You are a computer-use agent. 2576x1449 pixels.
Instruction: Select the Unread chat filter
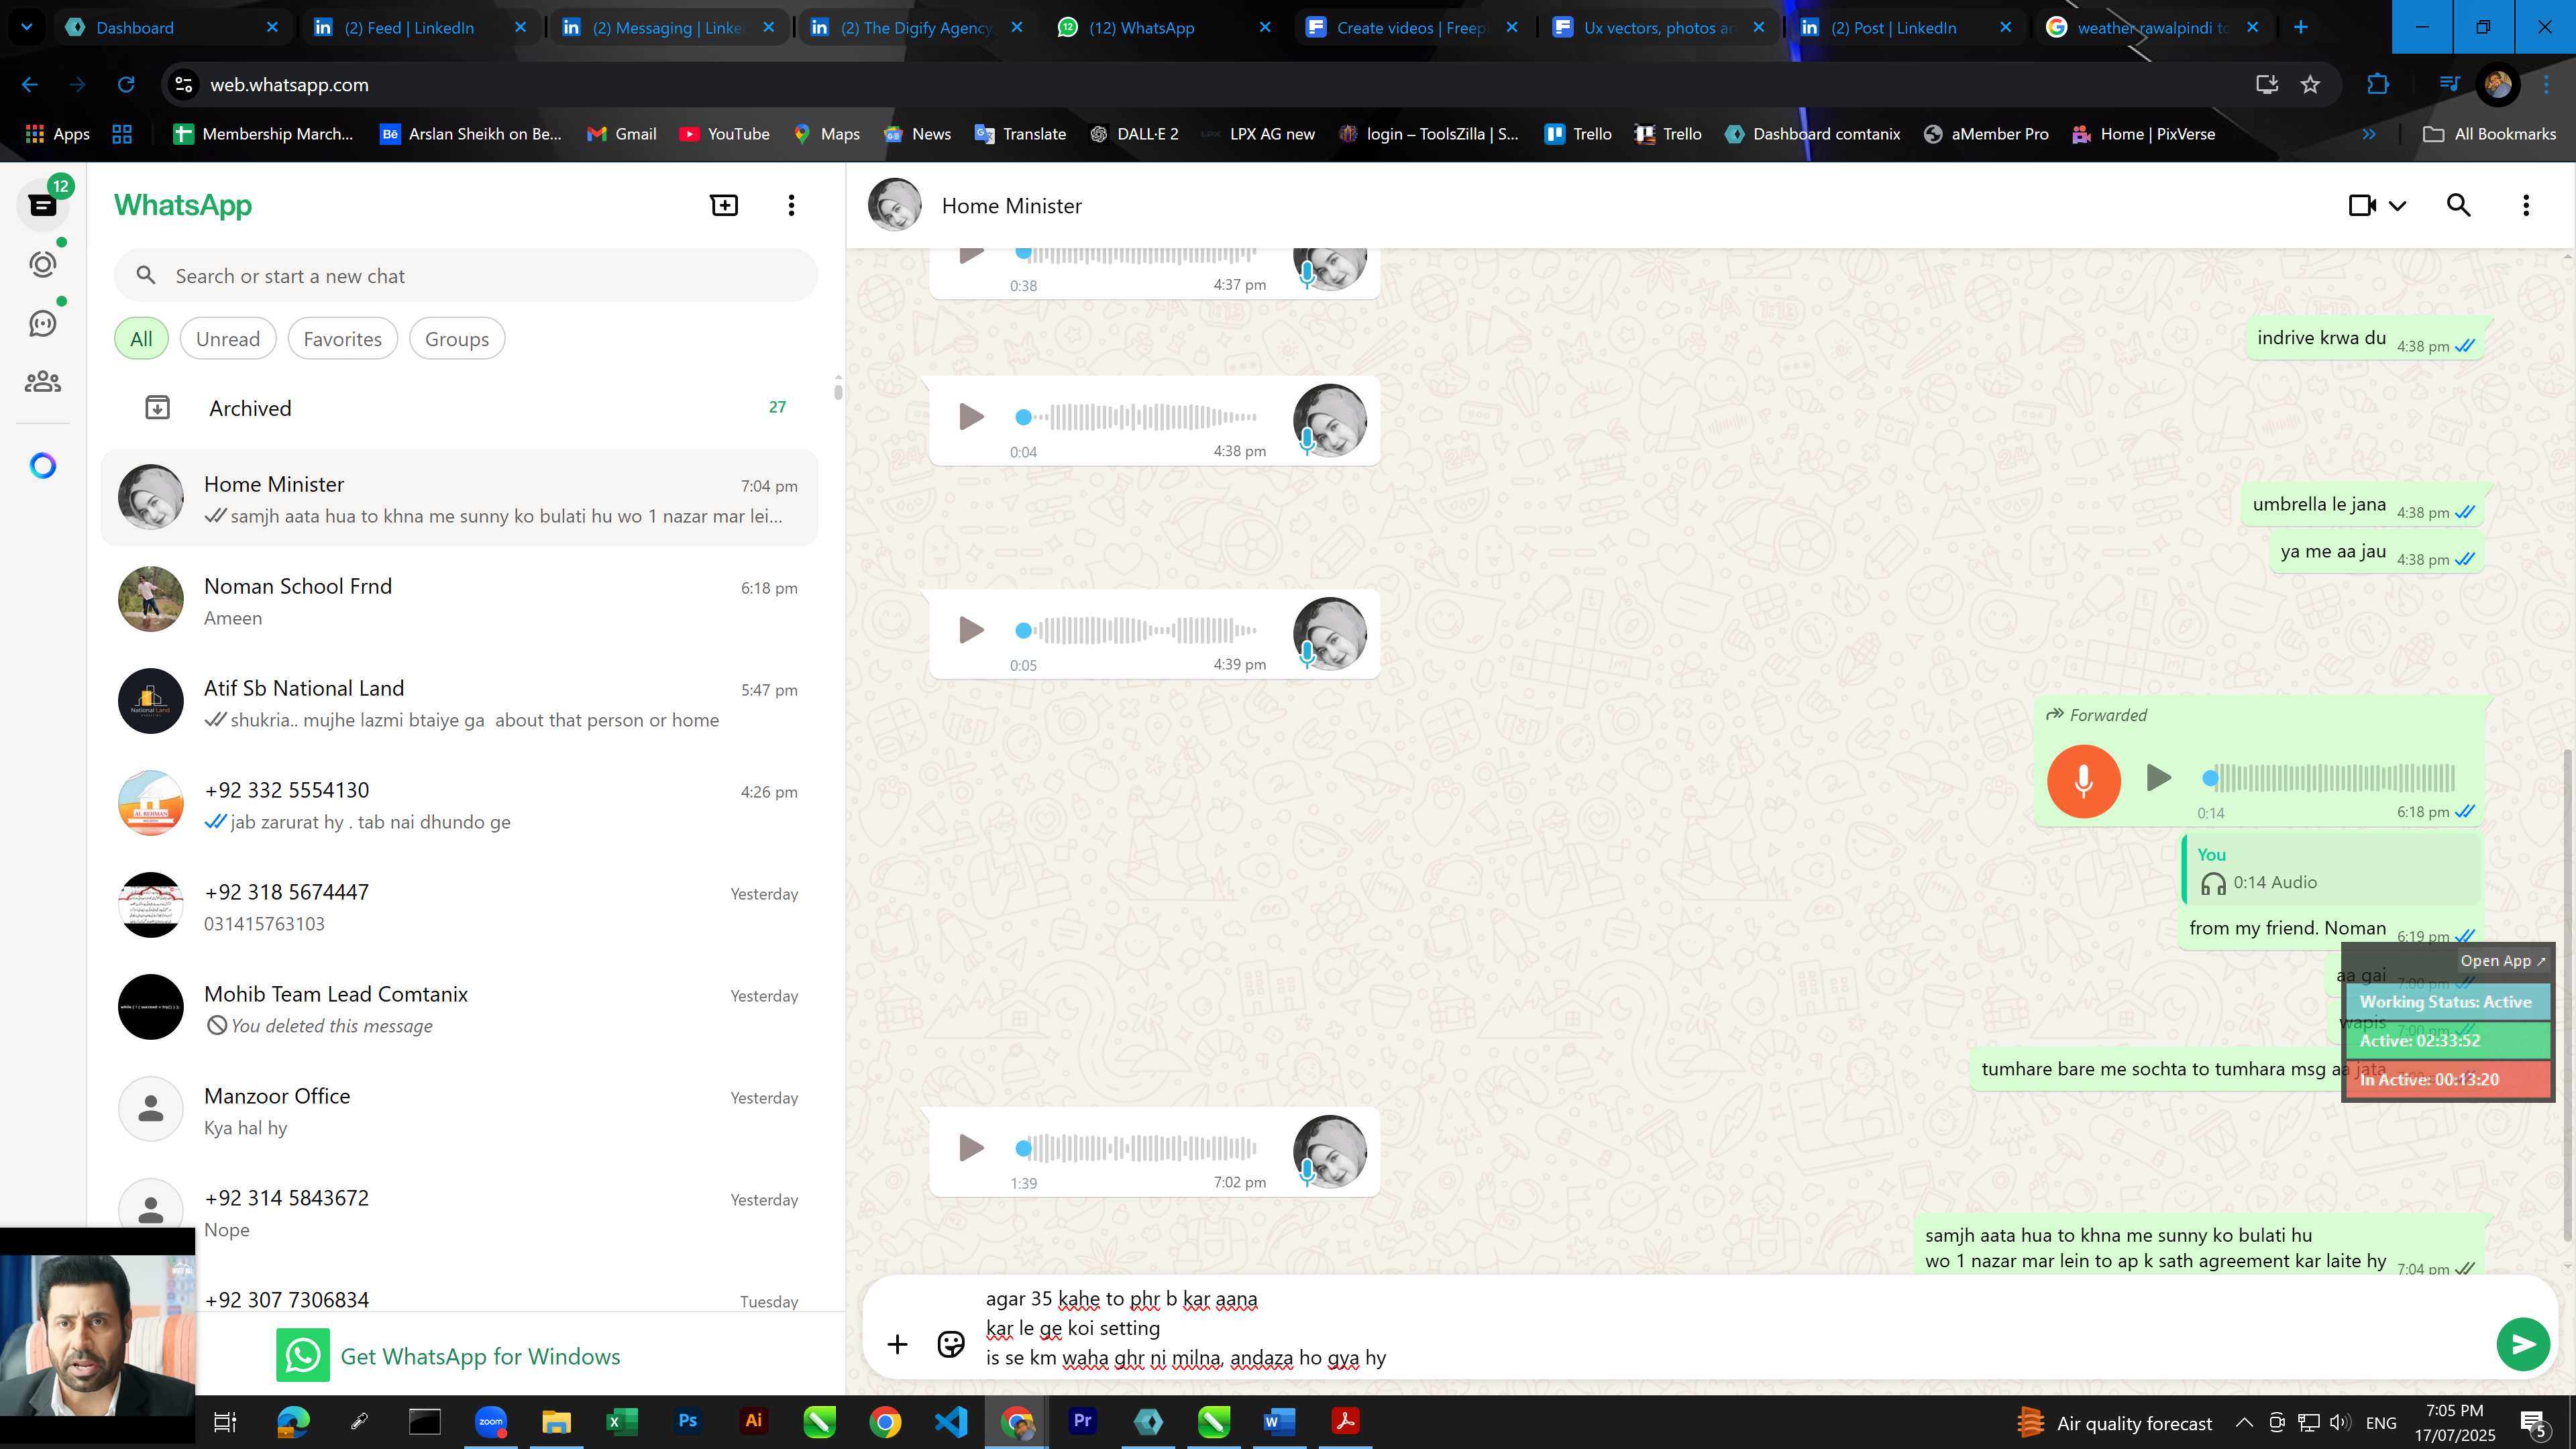228,339
